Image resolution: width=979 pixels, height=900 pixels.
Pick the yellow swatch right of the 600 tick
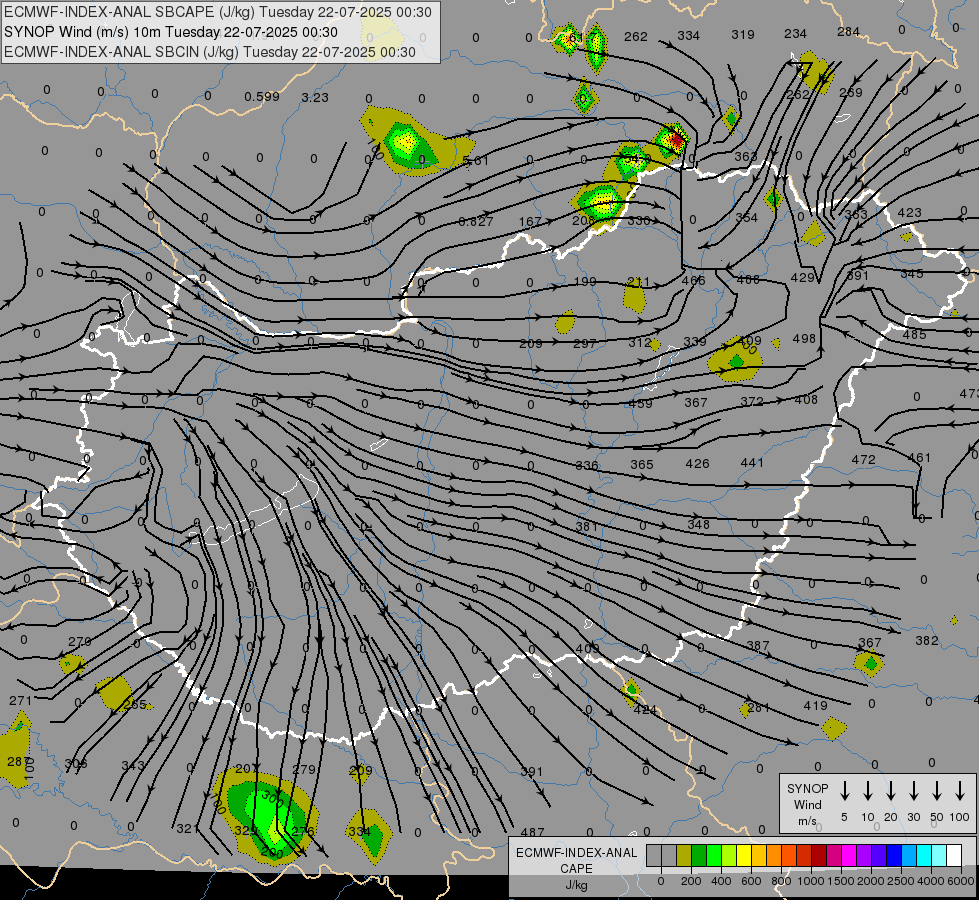(x=759, y=856)
